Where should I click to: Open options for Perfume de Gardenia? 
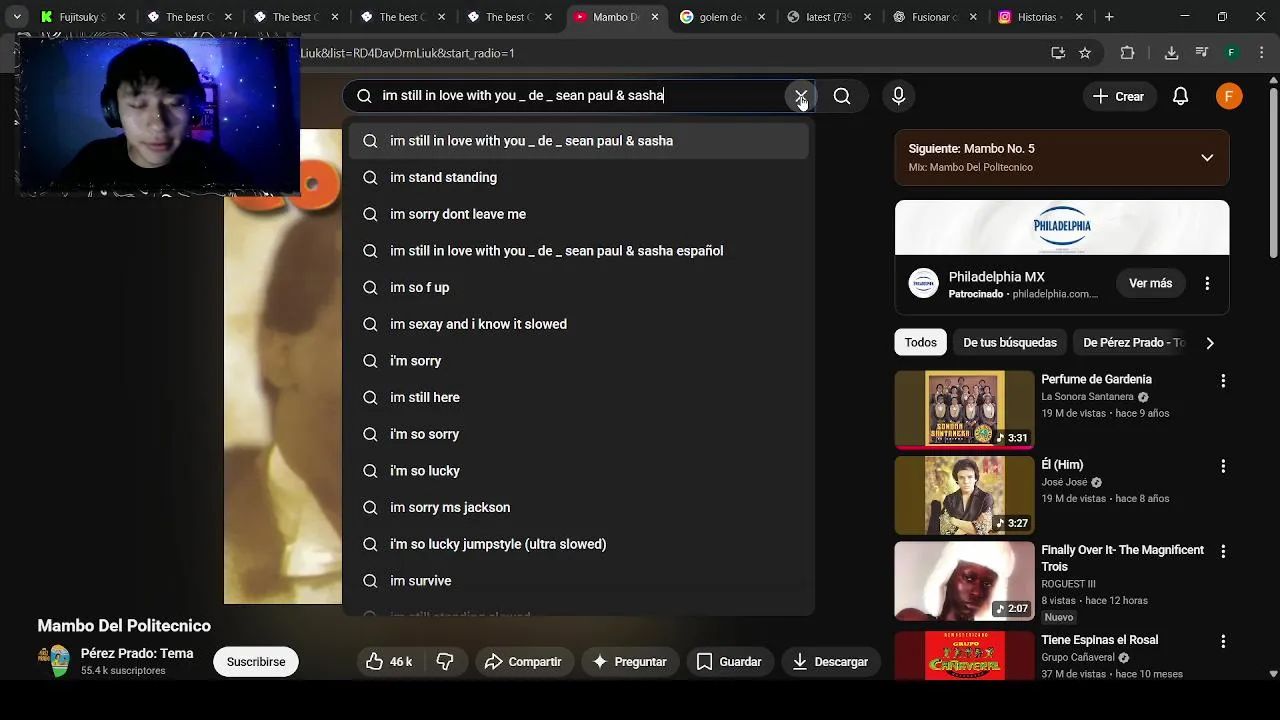point(1222,381)
